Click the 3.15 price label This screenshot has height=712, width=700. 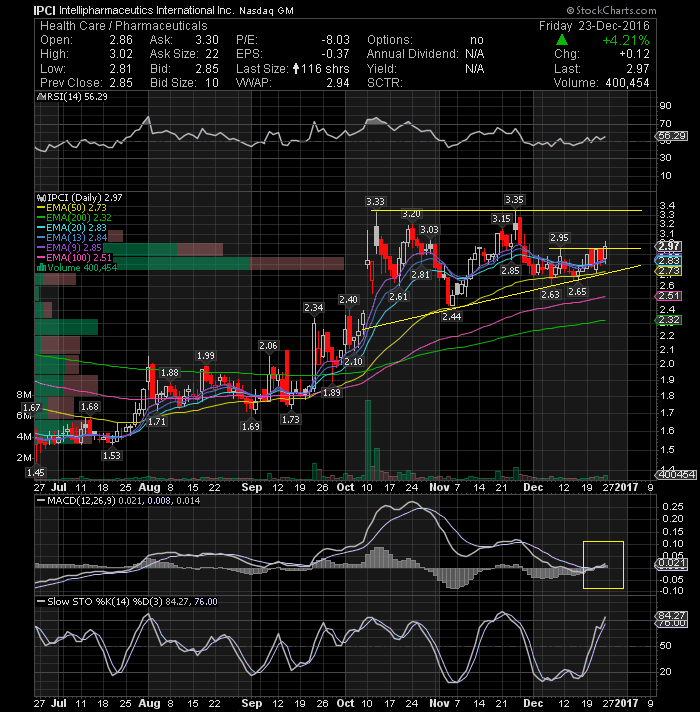[x=502, y=218]
